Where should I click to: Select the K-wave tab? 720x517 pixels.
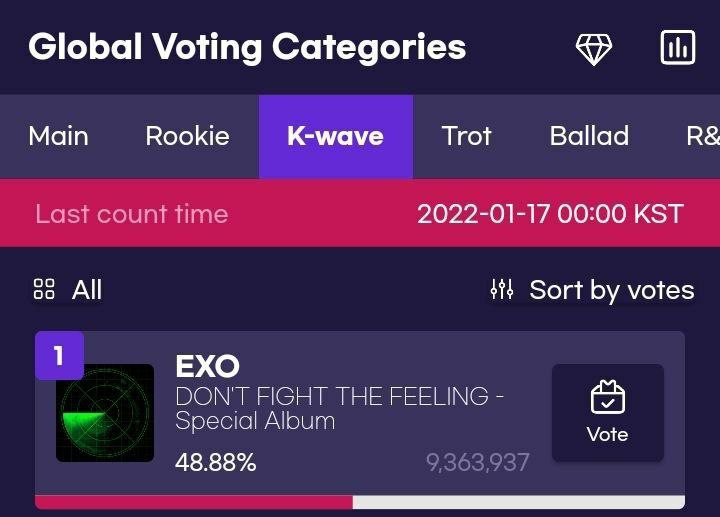[x=336, y=136]
